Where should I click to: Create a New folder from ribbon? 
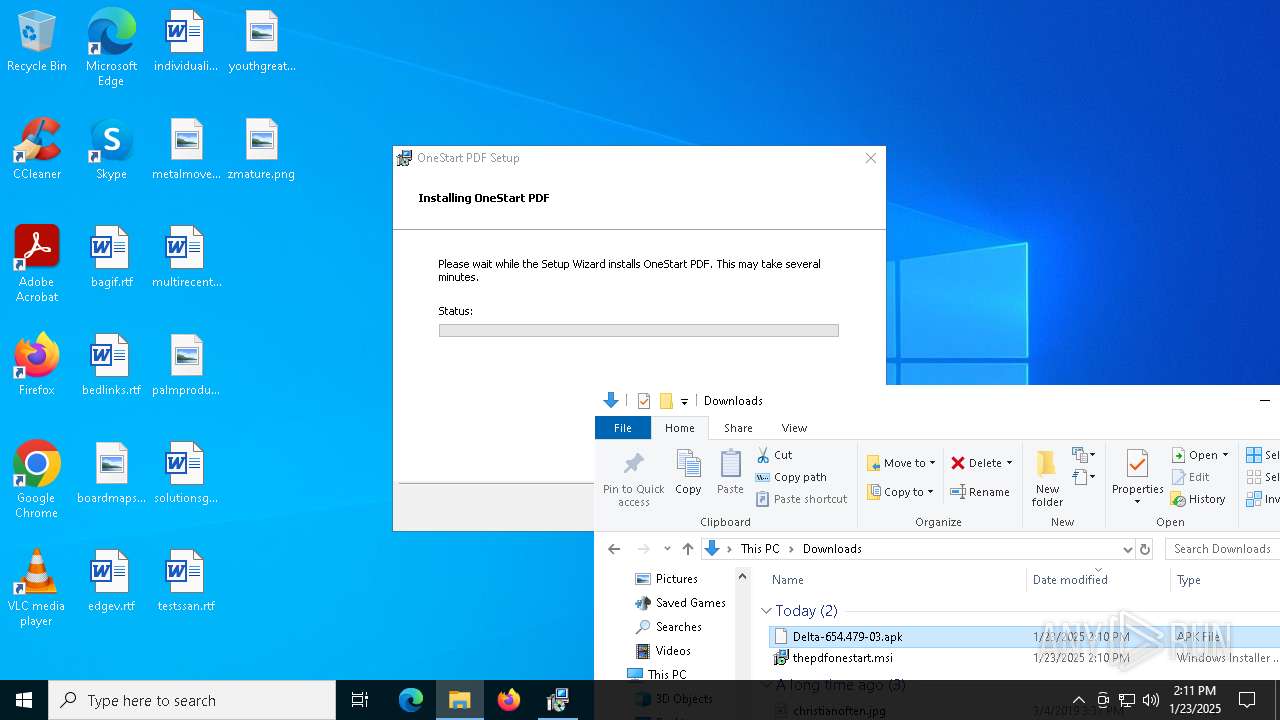1047,478
